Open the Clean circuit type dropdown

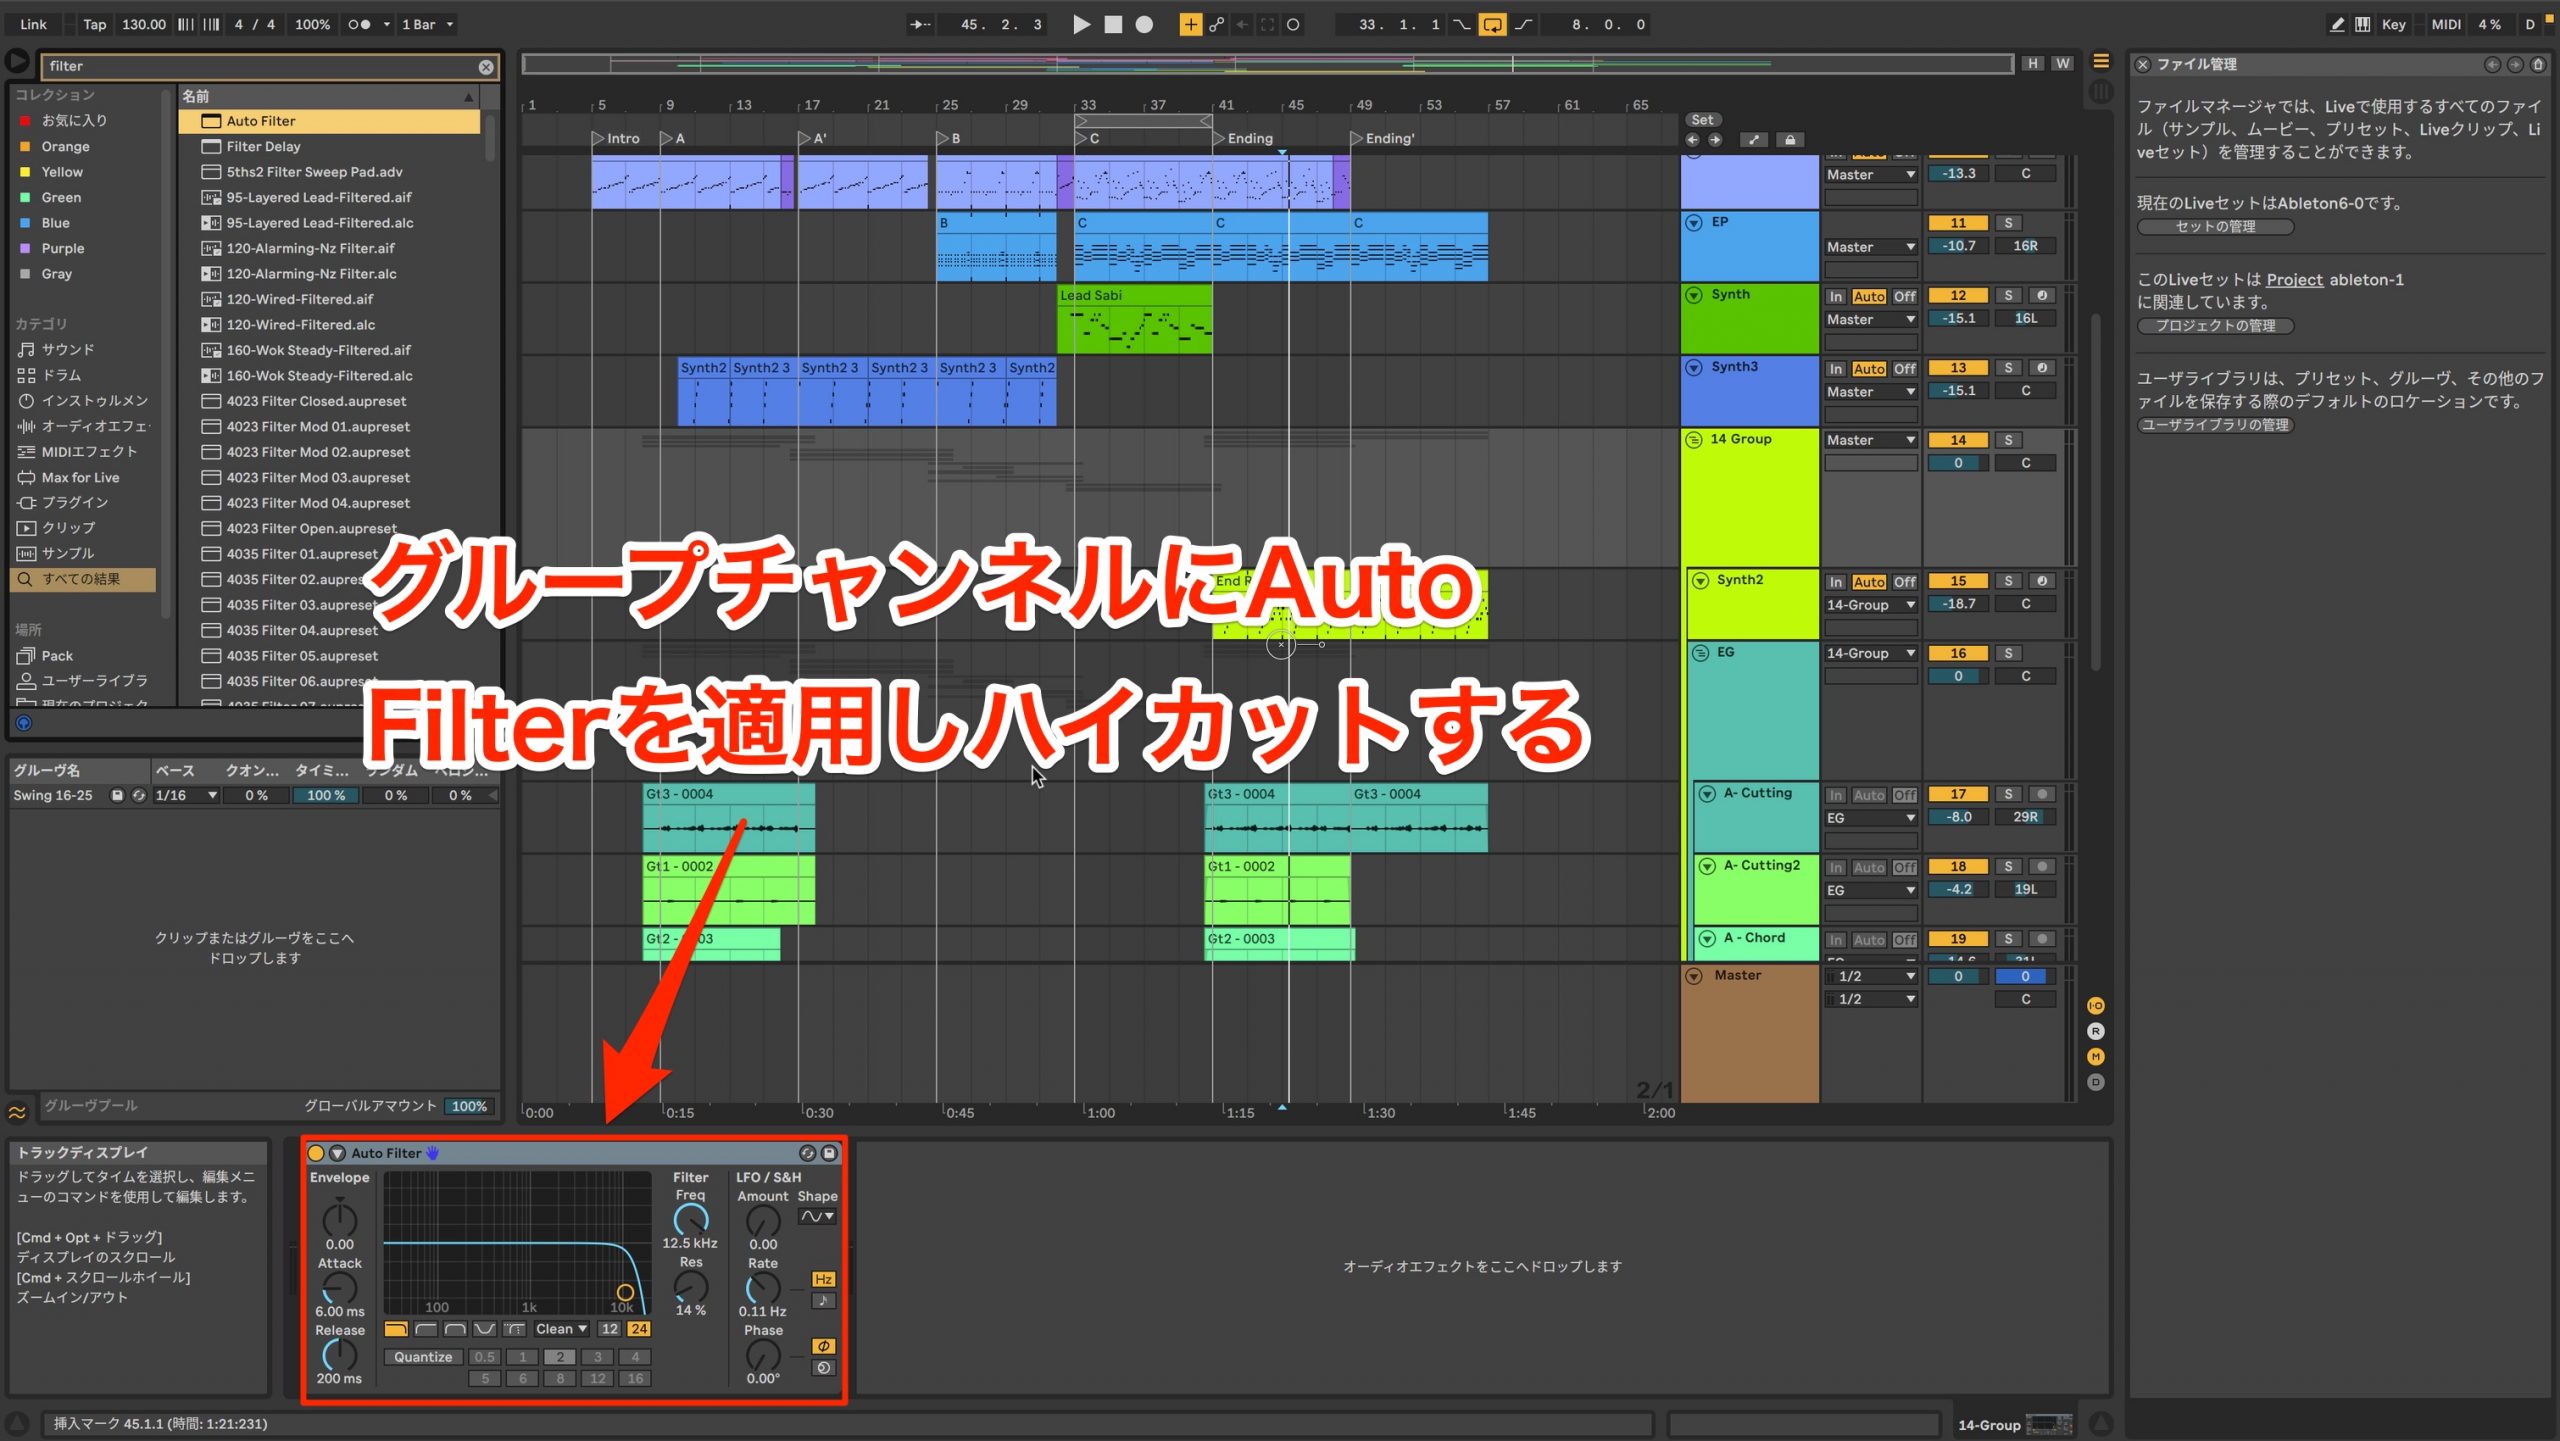click(561, 1329)
